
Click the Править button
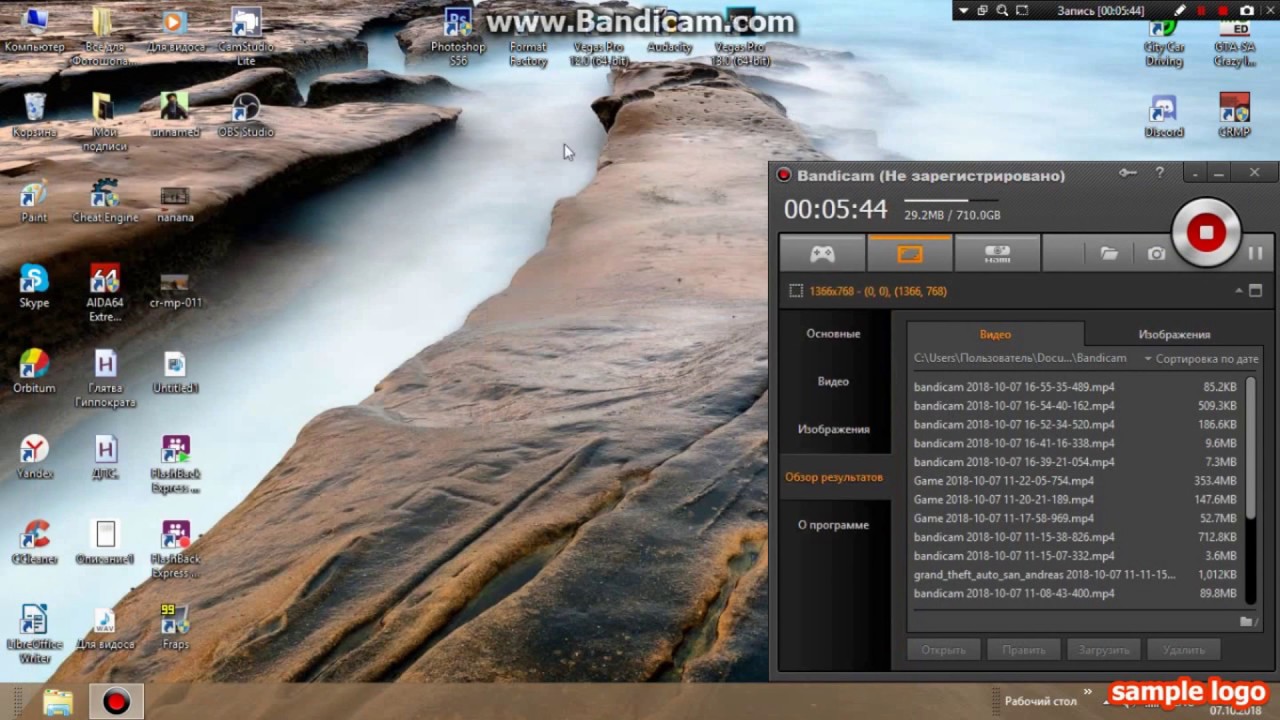point(1024,650)
